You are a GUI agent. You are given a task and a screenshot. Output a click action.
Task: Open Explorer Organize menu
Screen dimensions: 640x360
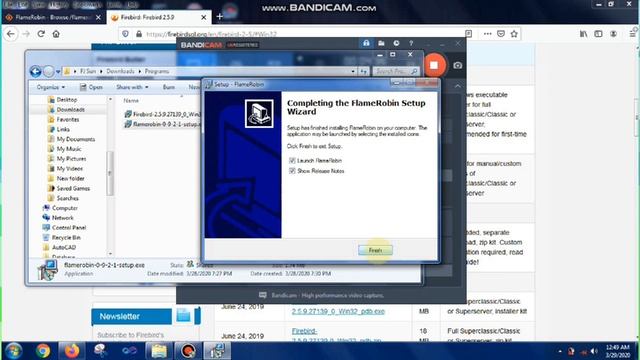[51, 87]
